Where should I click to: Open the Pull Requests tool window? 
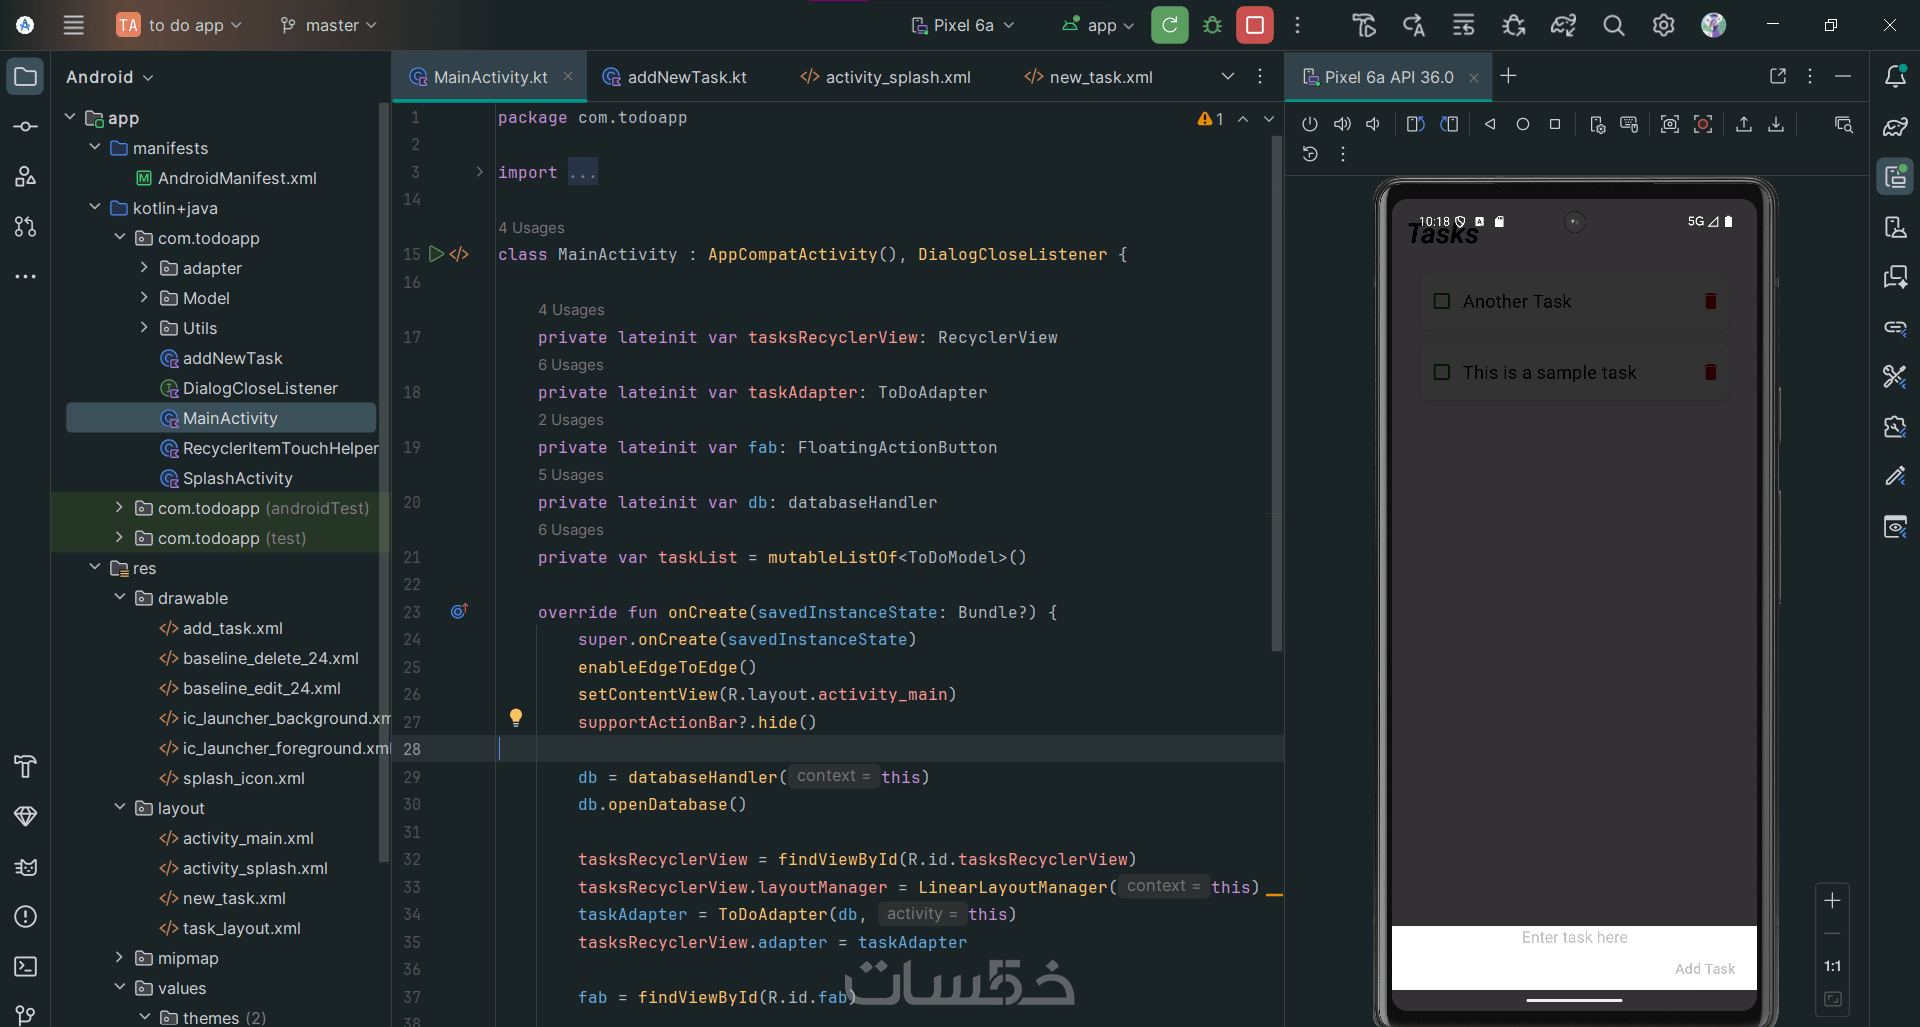(26, 227)
